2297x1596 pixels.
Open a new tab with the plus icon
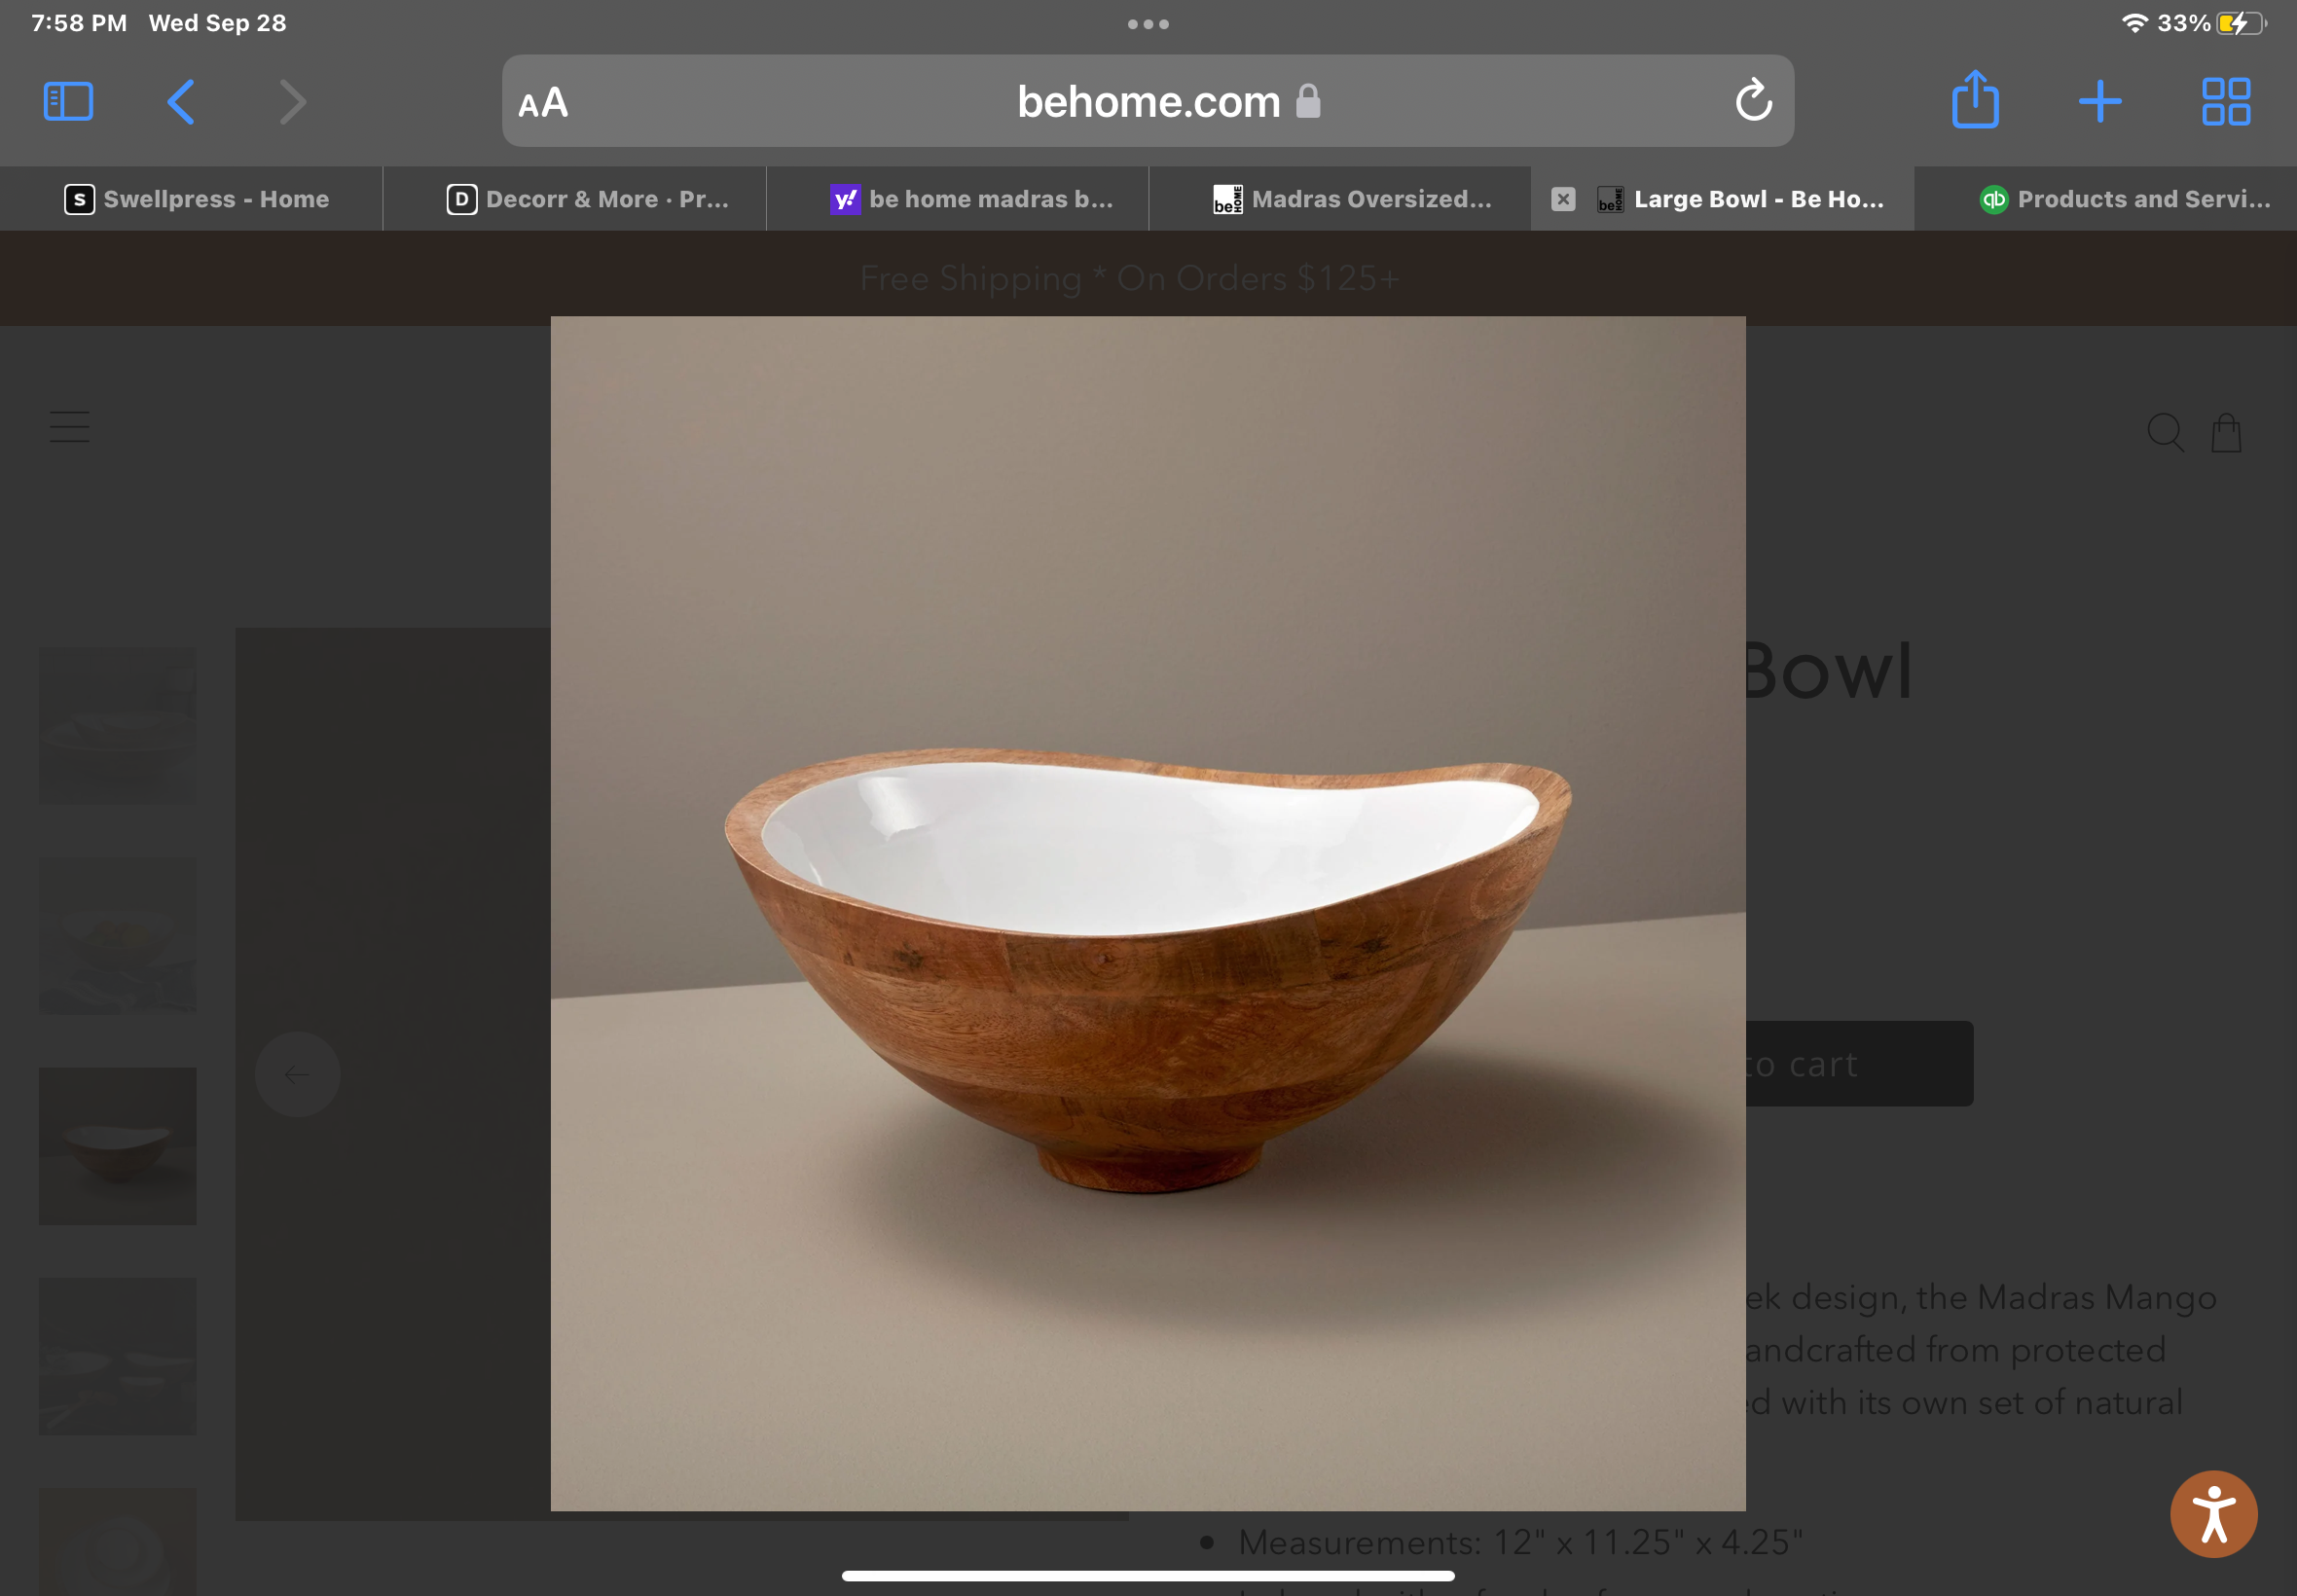2099,100
